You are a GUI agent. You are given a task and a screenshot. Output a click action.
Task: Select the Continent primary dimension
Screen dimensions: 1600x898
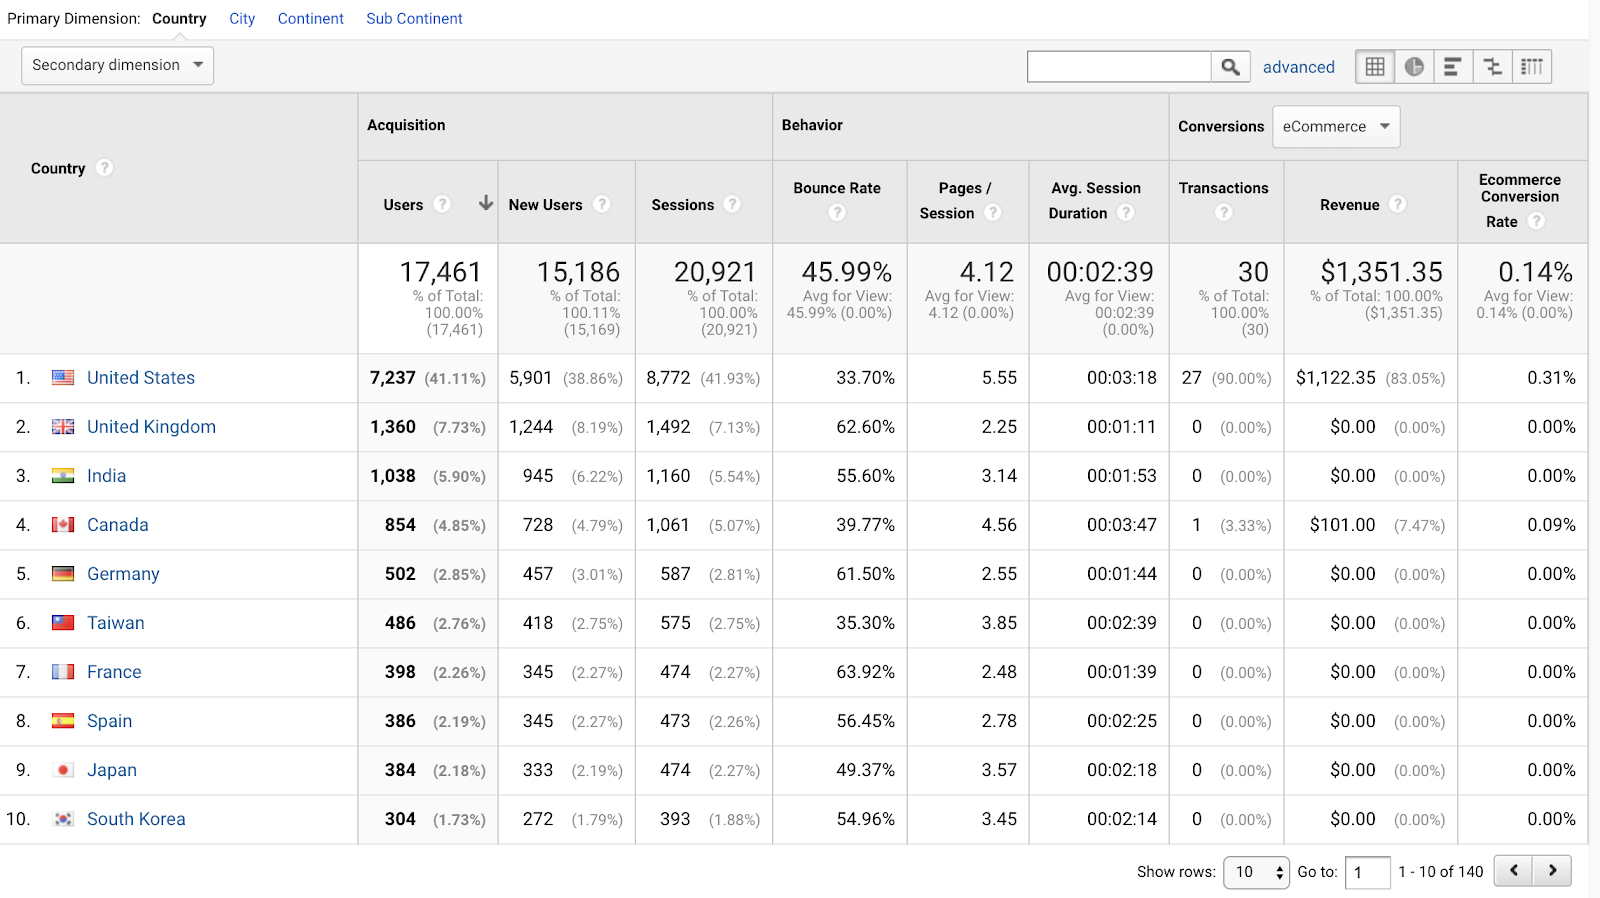point(311,19)
